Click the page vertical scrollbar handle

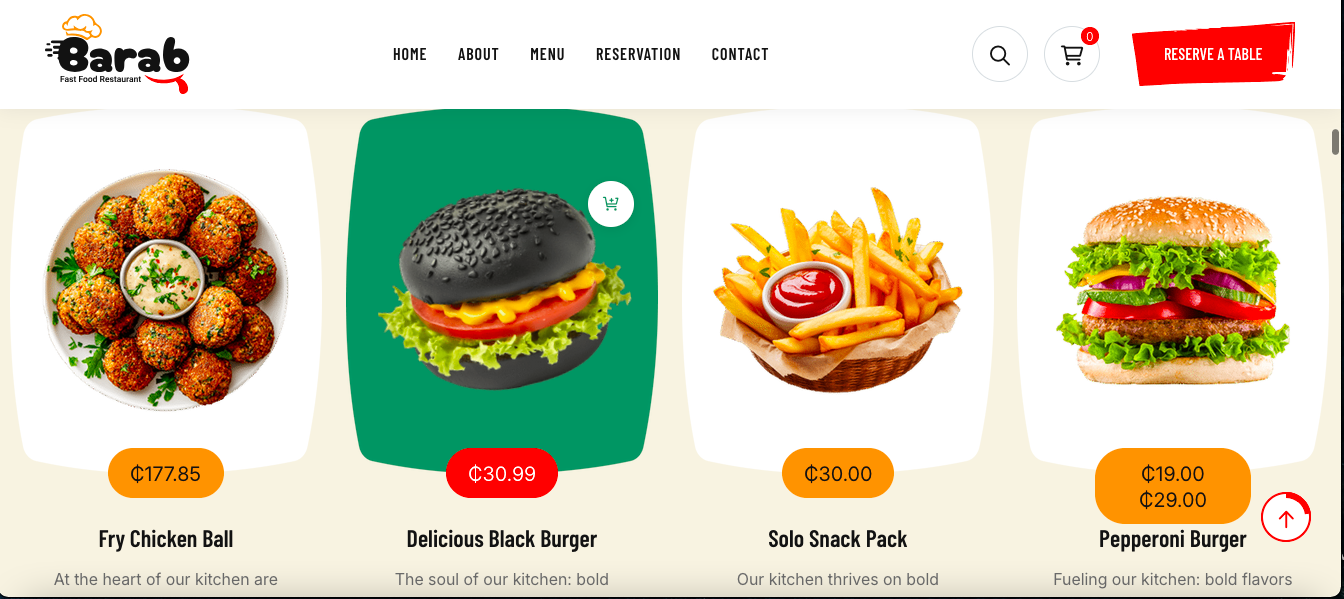coord(1336,142)
